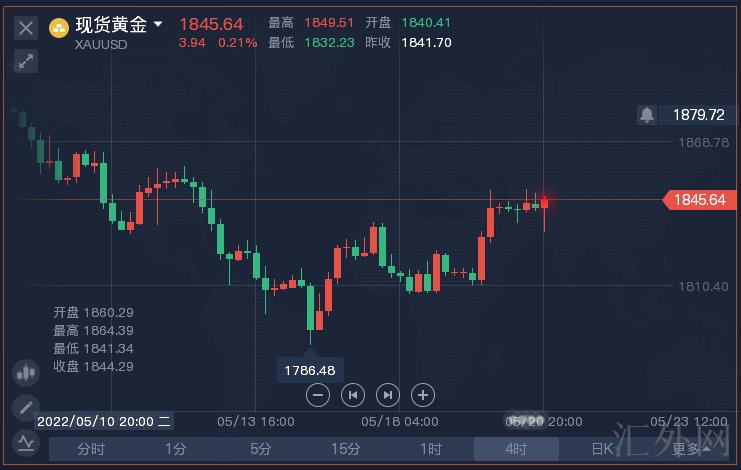Select the 1时 timeframe tab
This screenshot has width=741, height=470.
[431, 449]
